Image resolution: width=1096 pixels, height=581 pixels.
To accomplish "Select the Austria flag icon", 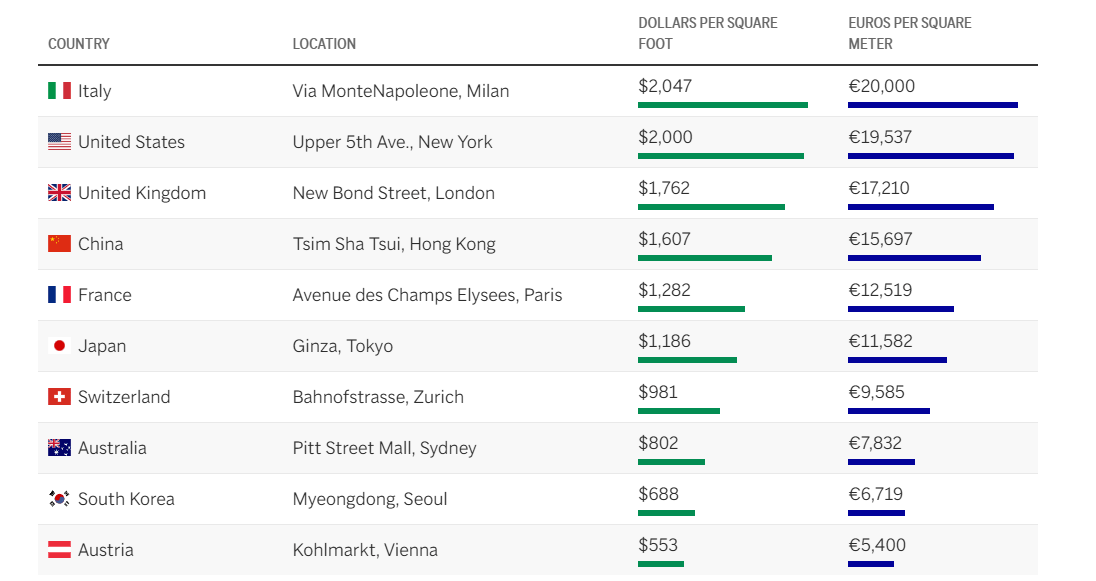I will [59, 550].
